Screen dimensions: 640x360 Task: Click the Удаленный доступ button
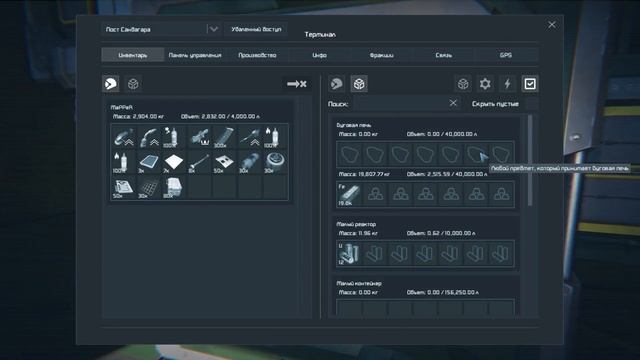(256, 29)
